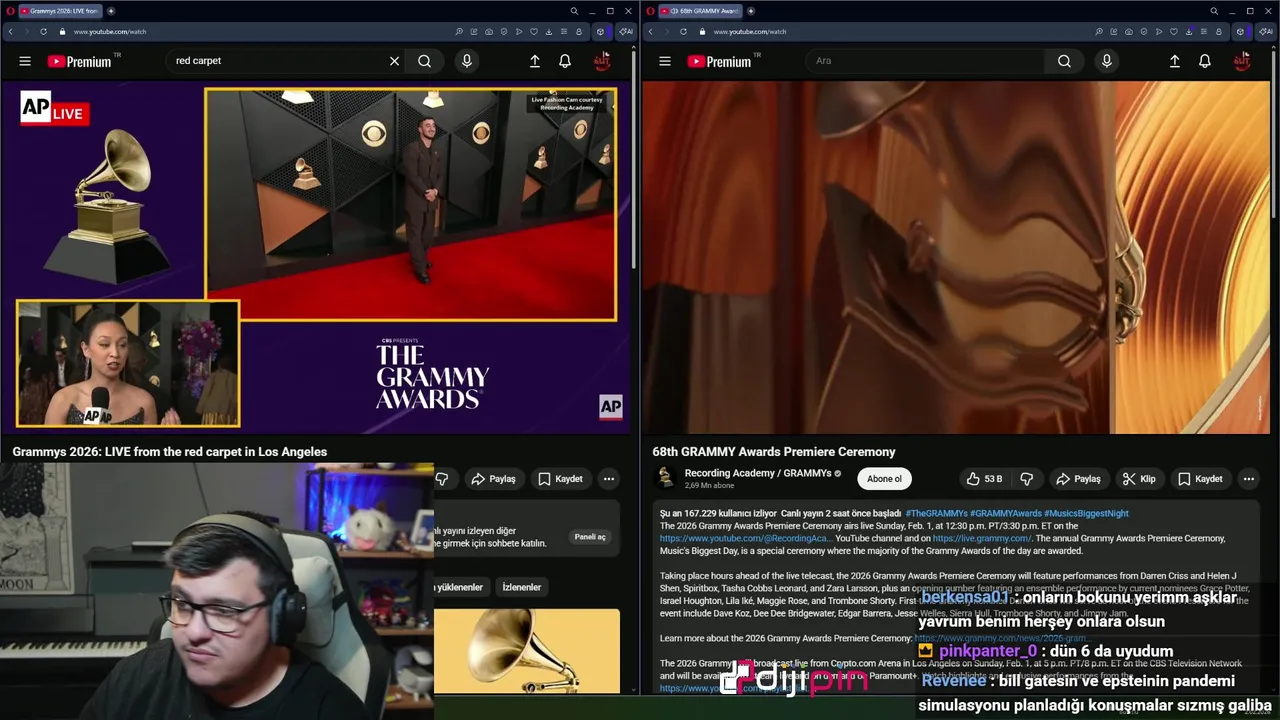Select the '68th GRAMMY Awards' browser tab
The width and height of the screenshot is (1280, 720).
tap(700, 11)
